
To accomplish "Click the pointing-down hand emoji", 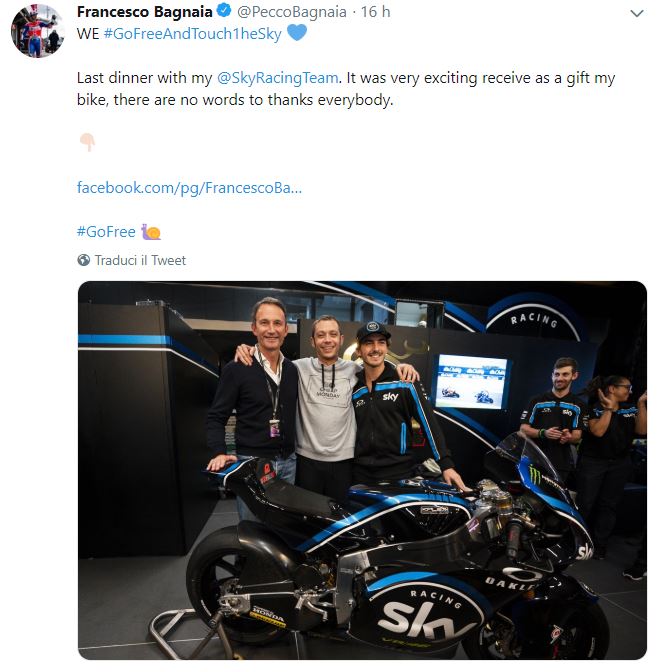I will 87,142.
